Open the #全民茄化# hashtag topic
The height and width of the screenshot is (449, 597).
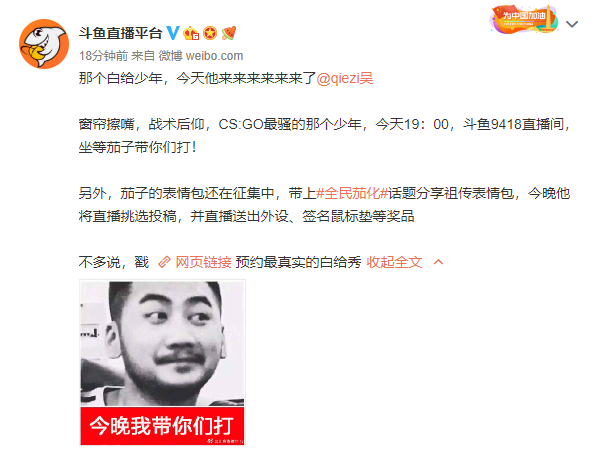coord(352,193)
